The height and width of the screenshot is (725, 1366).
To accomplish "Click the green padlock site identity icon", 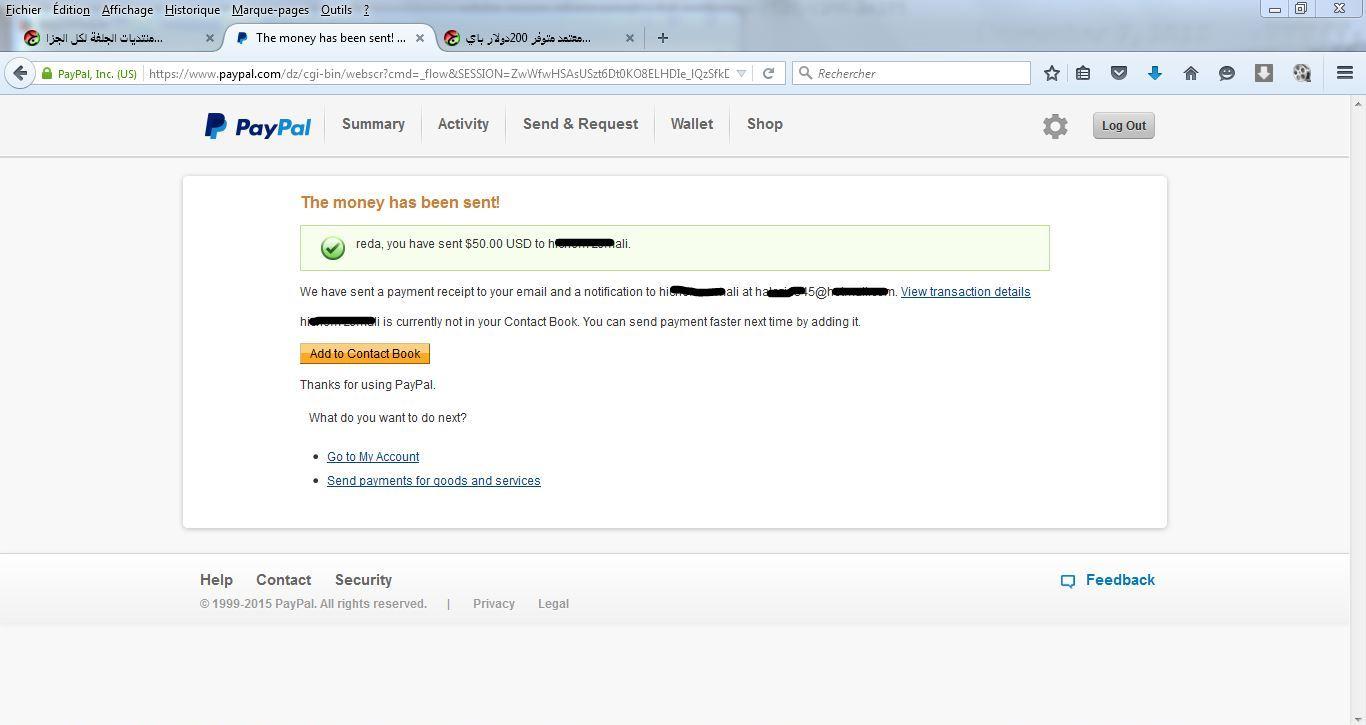I will point(46,73).
